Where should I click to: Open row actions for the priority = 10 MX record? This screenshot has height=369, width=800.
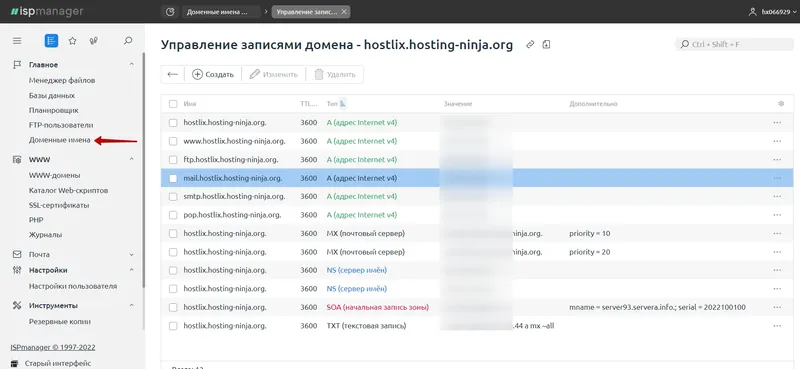tap(777, 233)
